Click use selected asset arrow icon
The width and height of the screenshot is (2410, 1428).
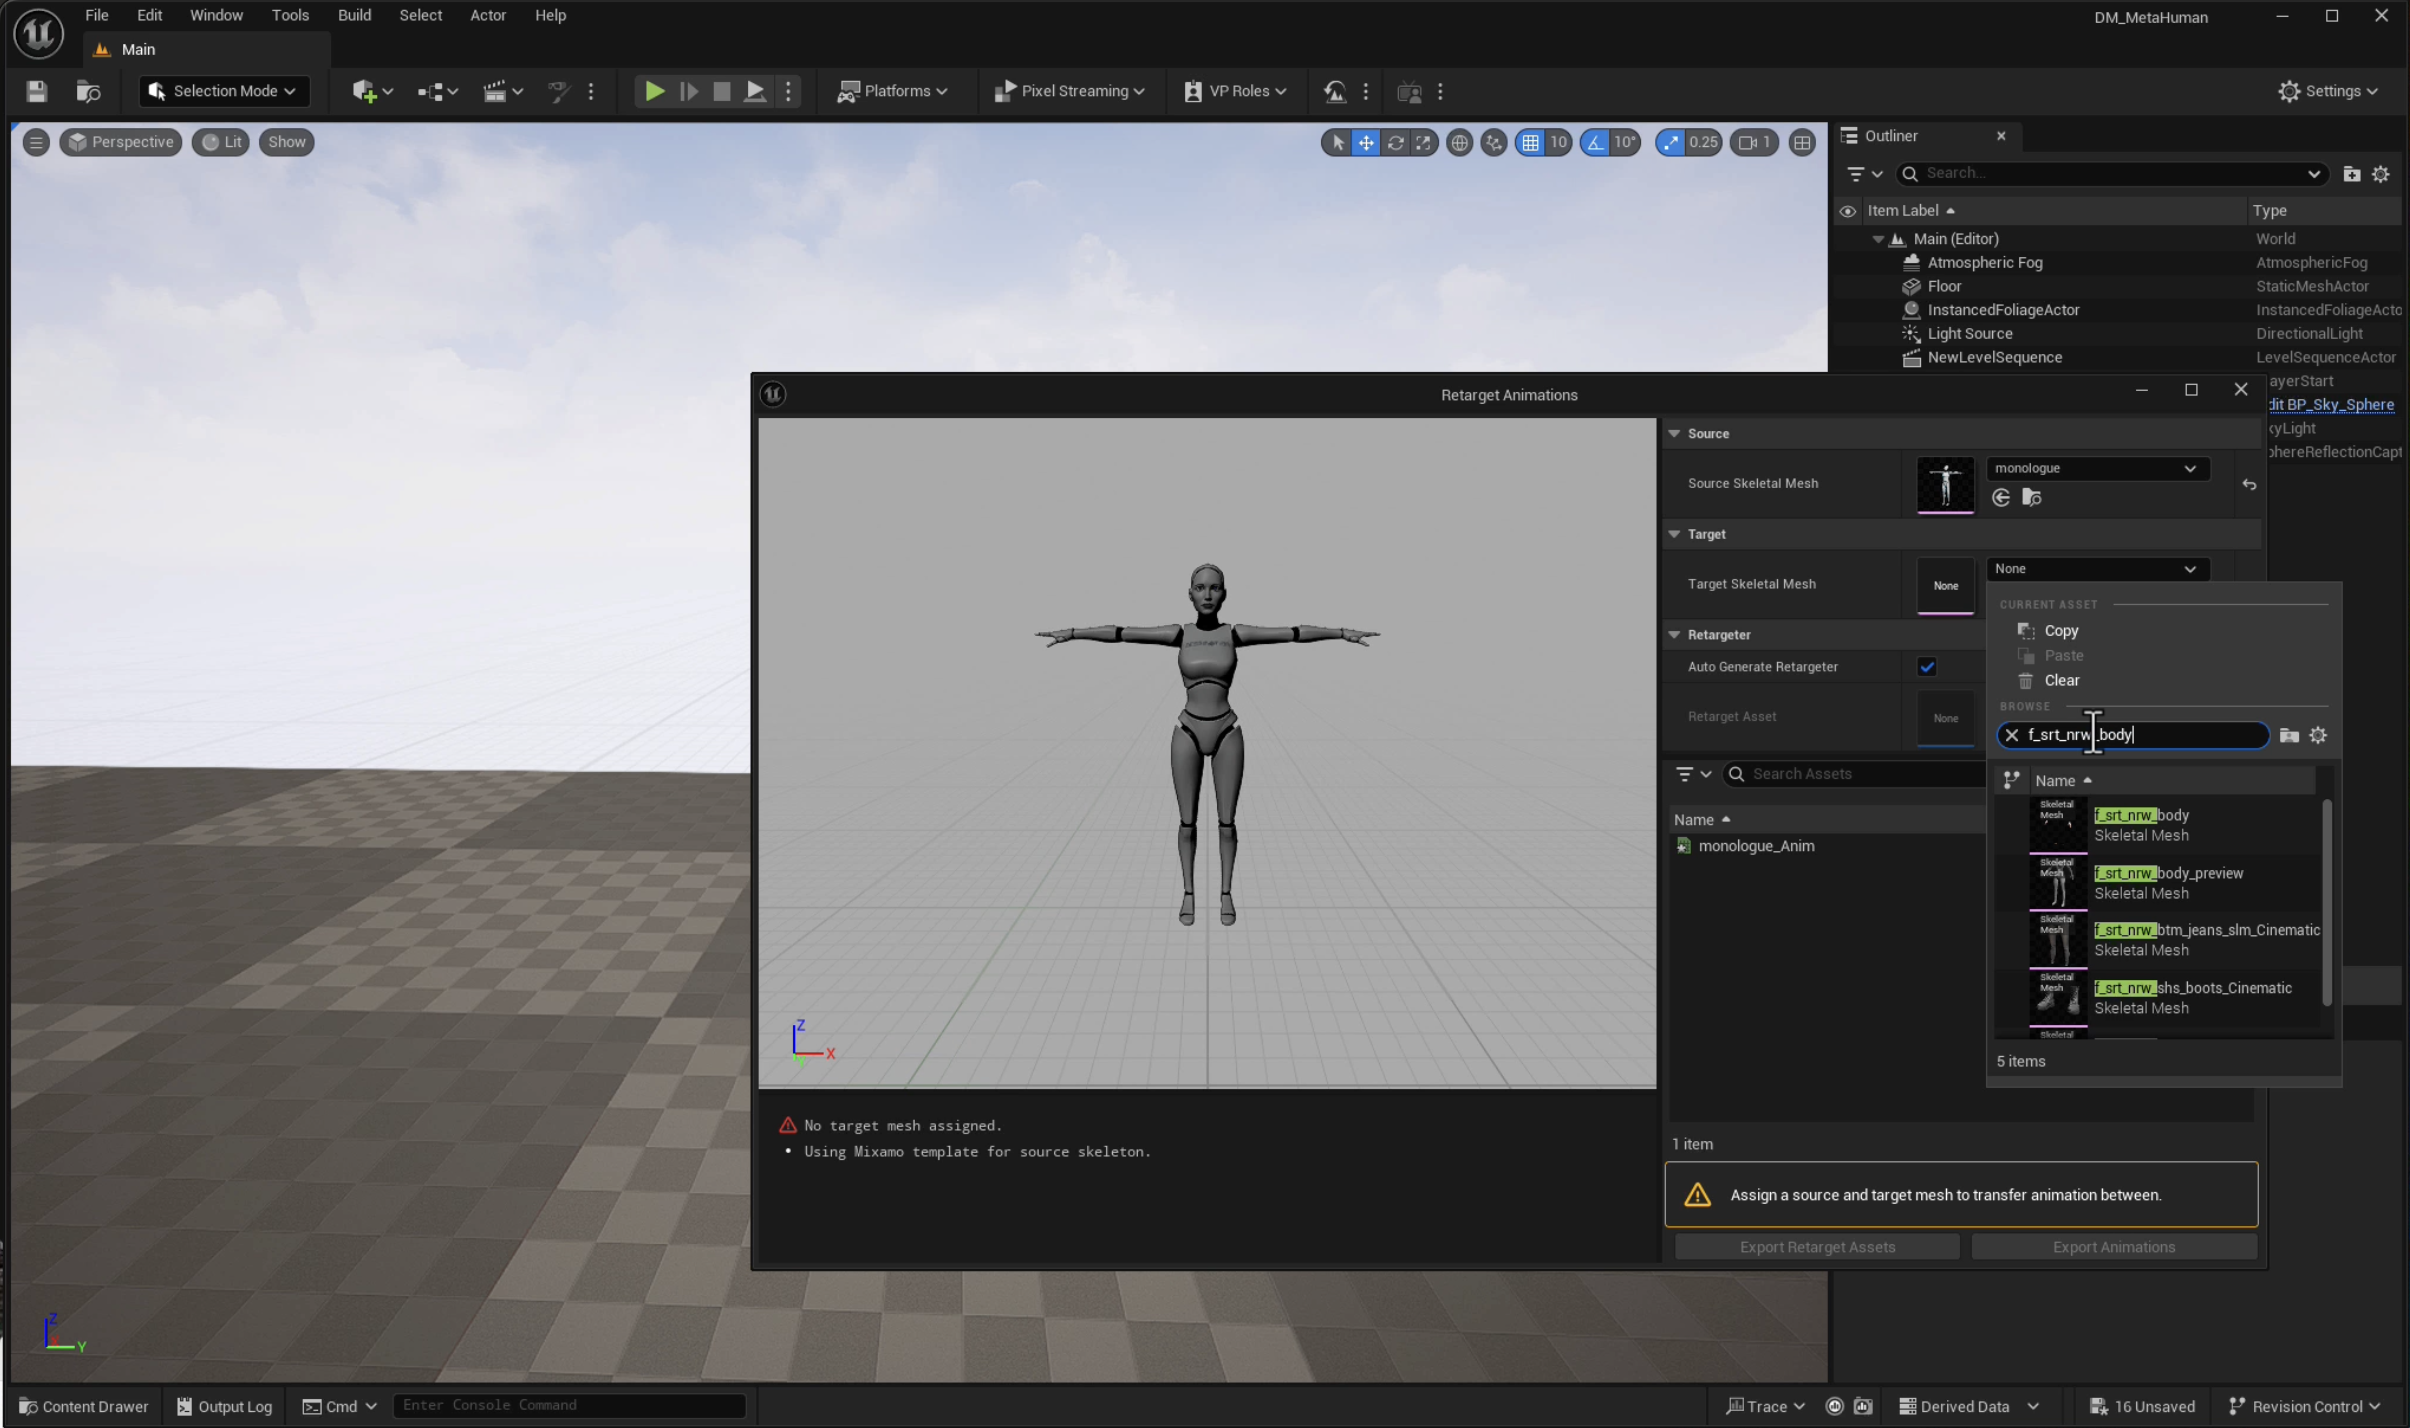tap(2001, 497)
